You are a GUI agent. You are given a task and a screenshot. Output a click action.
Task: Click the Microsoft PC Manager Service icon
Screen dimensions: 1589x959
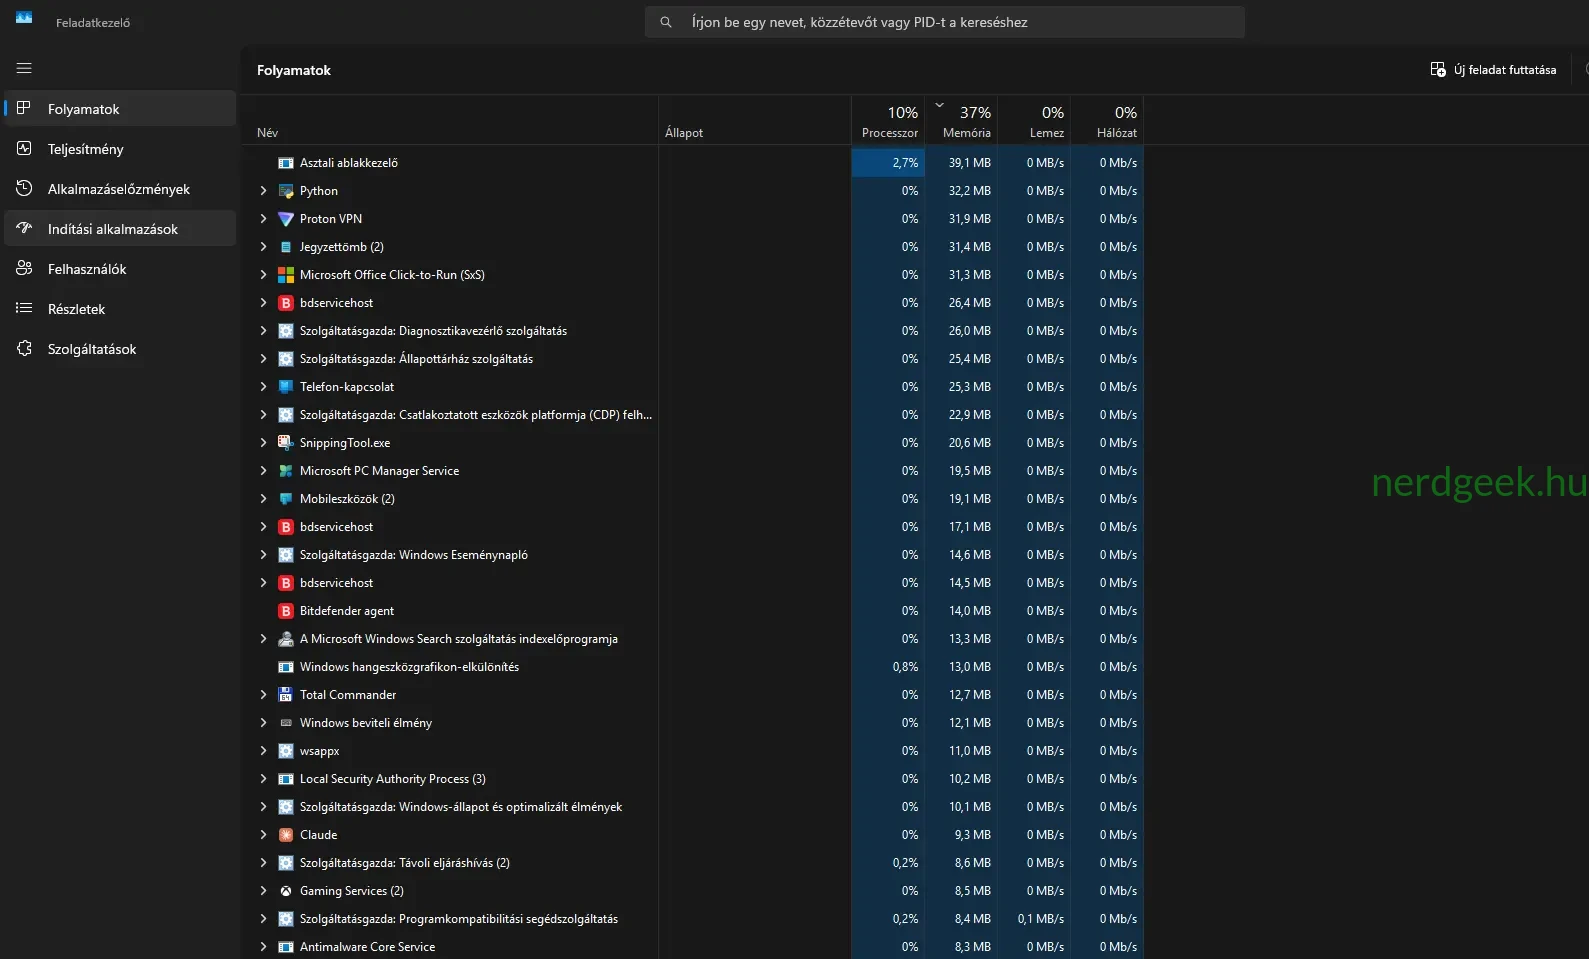pyautogui.click(x=286, y=471)
